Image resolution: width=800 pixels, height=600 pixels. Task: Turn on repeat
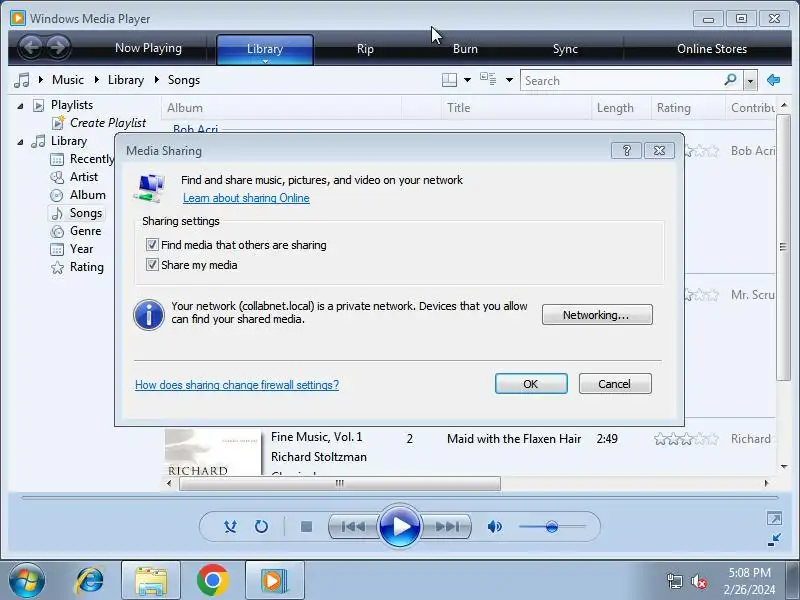261,527
